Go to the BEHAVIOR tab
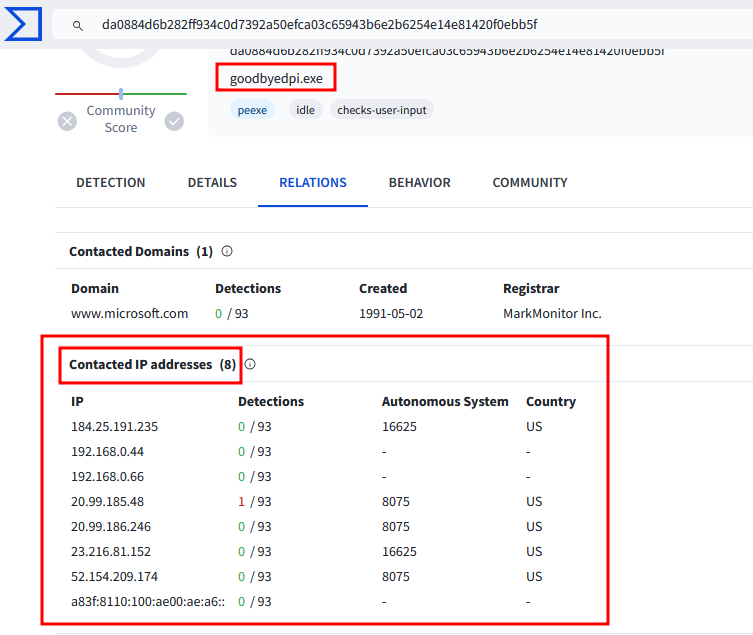The image size is (753, 635). [x=420, y=183]
